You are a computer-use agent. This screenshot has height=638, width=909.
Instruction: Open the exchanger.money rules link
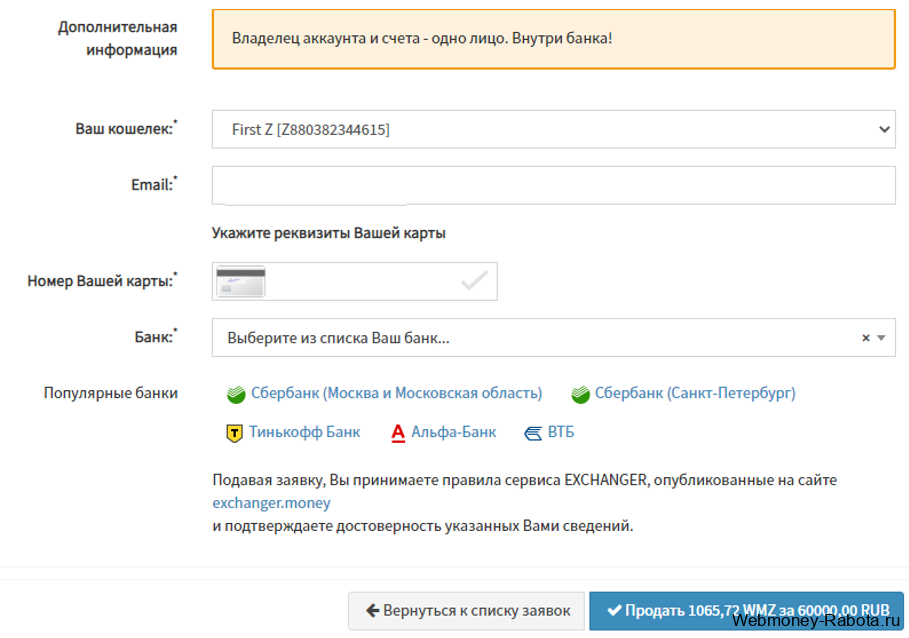pos(271,502)
